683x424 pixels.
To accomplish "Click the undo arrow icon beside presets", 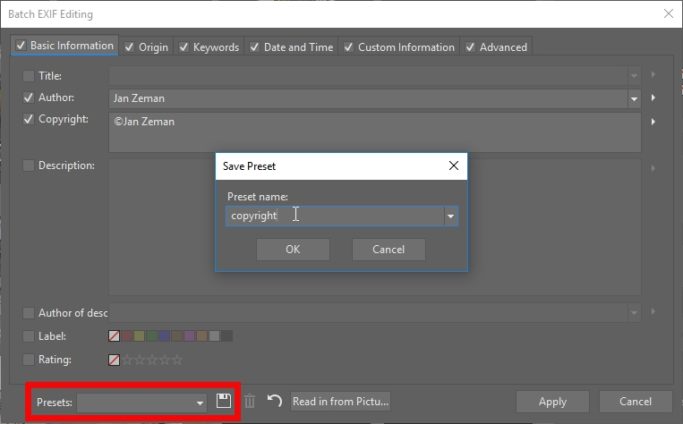I will tap(274, 400).
